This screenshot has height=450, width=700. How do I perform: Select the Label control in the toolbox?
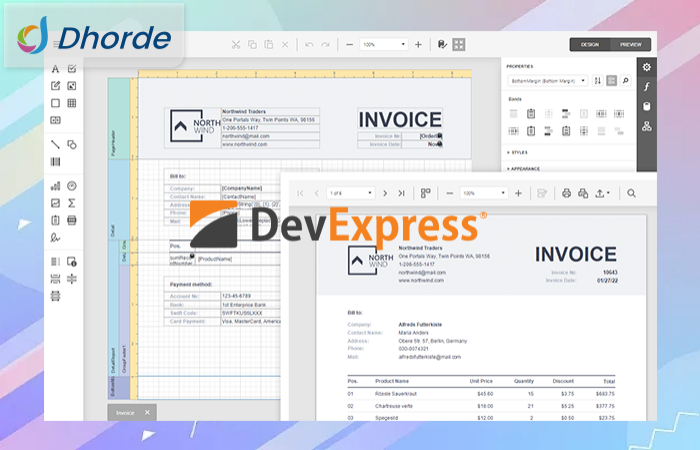click(55, 69)
